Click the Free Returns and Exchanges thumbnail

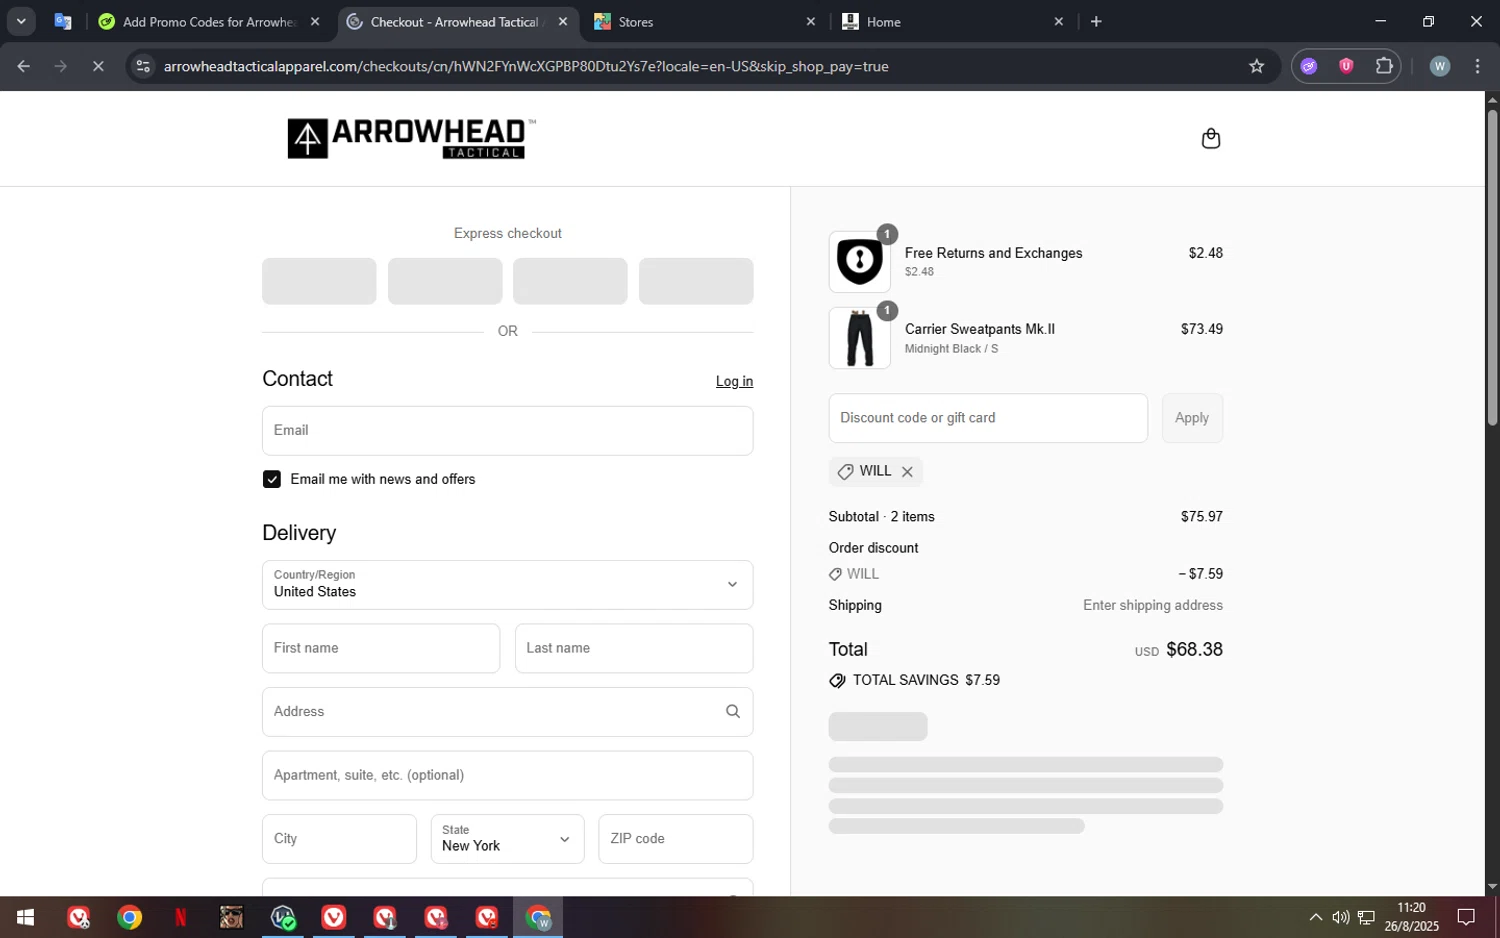859,262
